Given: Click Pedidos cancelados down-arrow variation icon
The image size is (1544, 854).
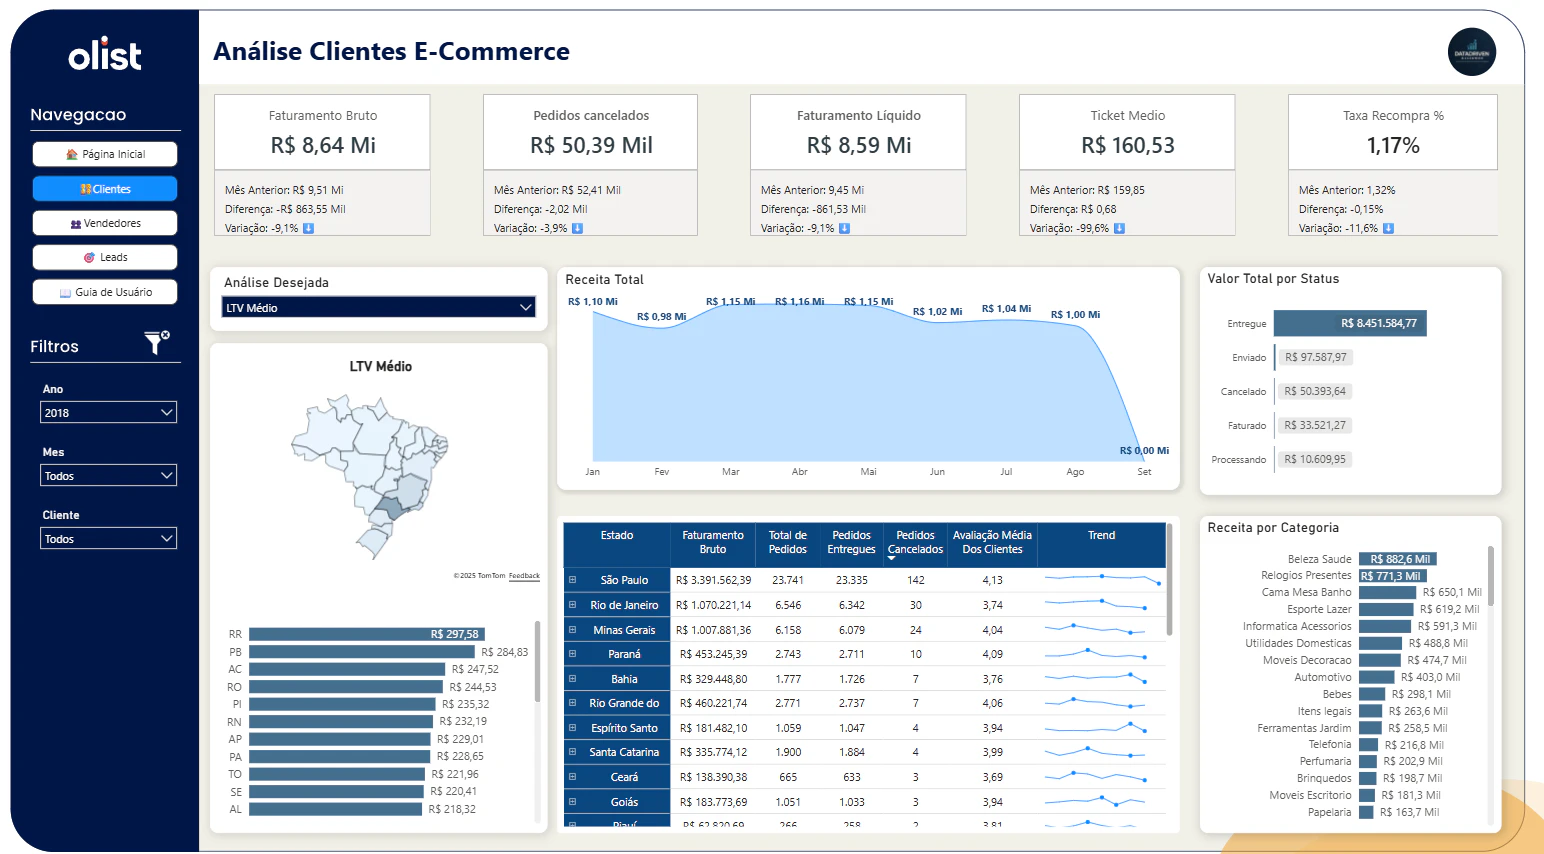Looking at the screenshot, I should (x=577, y=228).
